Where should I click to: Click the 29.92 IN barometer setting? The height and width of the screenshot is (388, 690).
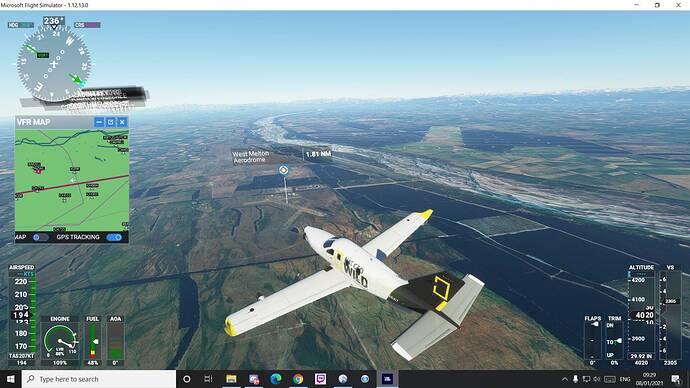point(641,356)
